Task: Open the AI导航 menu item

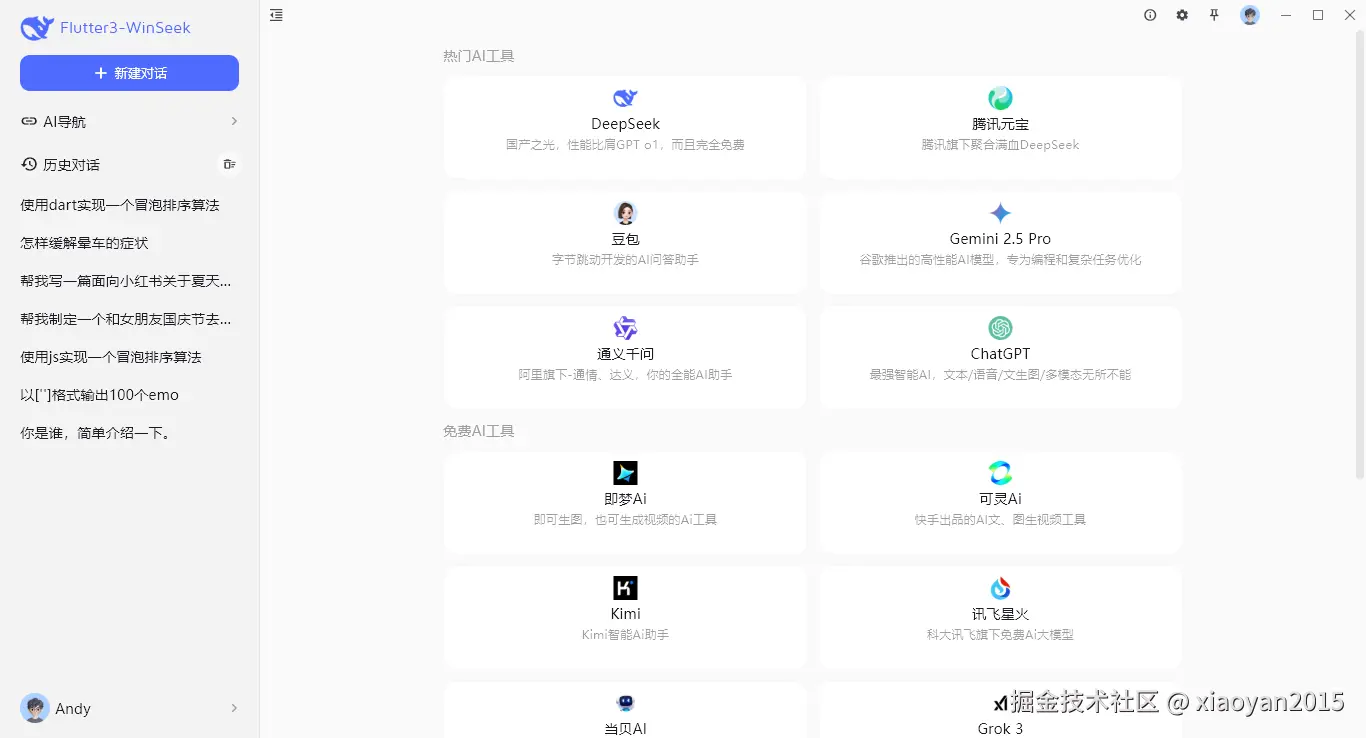Action: 129,121
